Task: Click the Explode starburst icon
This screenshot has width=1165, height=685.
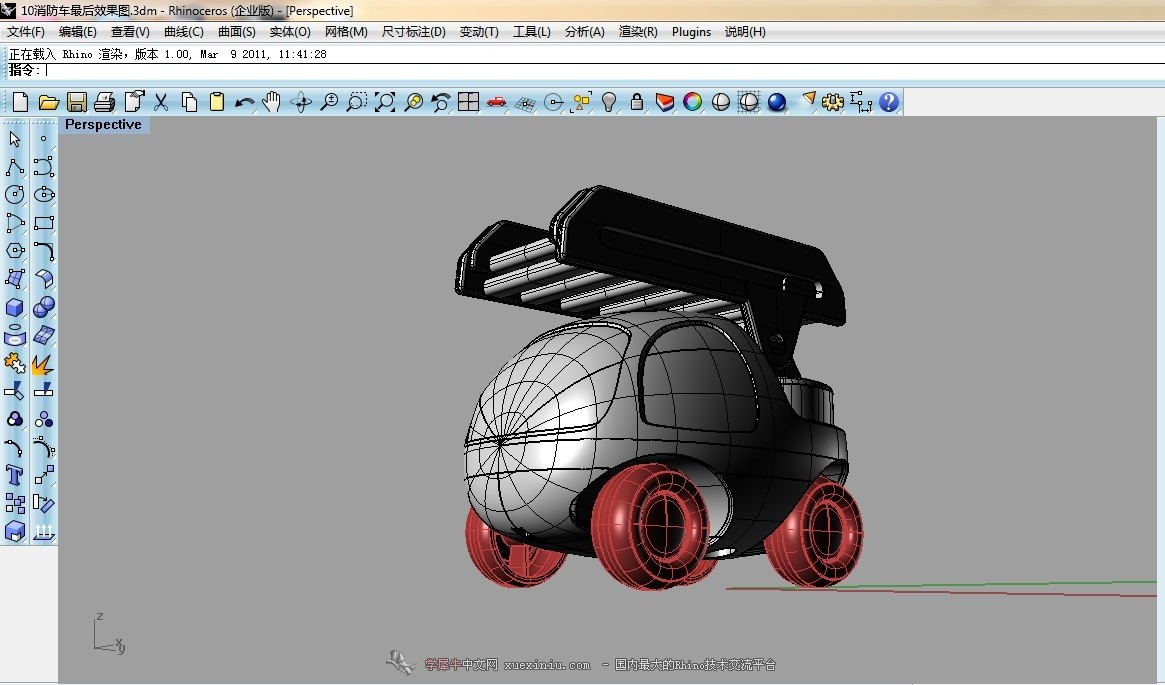Action: [44, 363]
